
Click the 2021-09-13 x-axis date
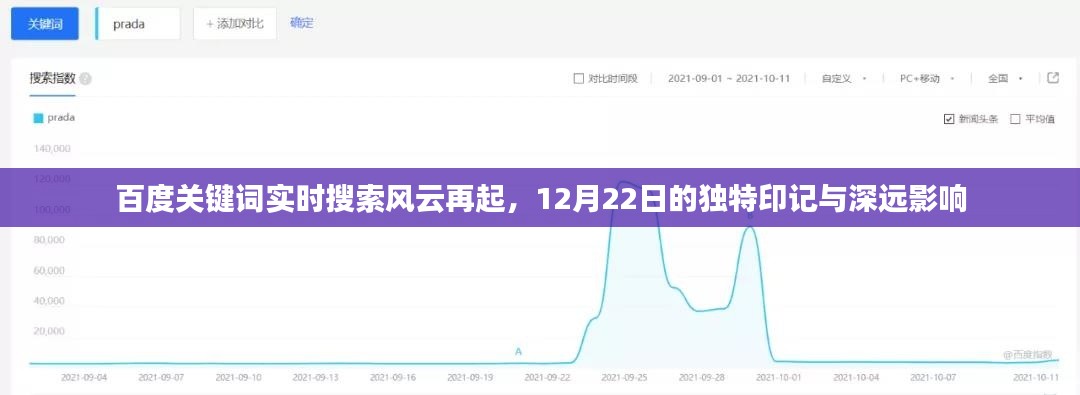click(315, 378)
